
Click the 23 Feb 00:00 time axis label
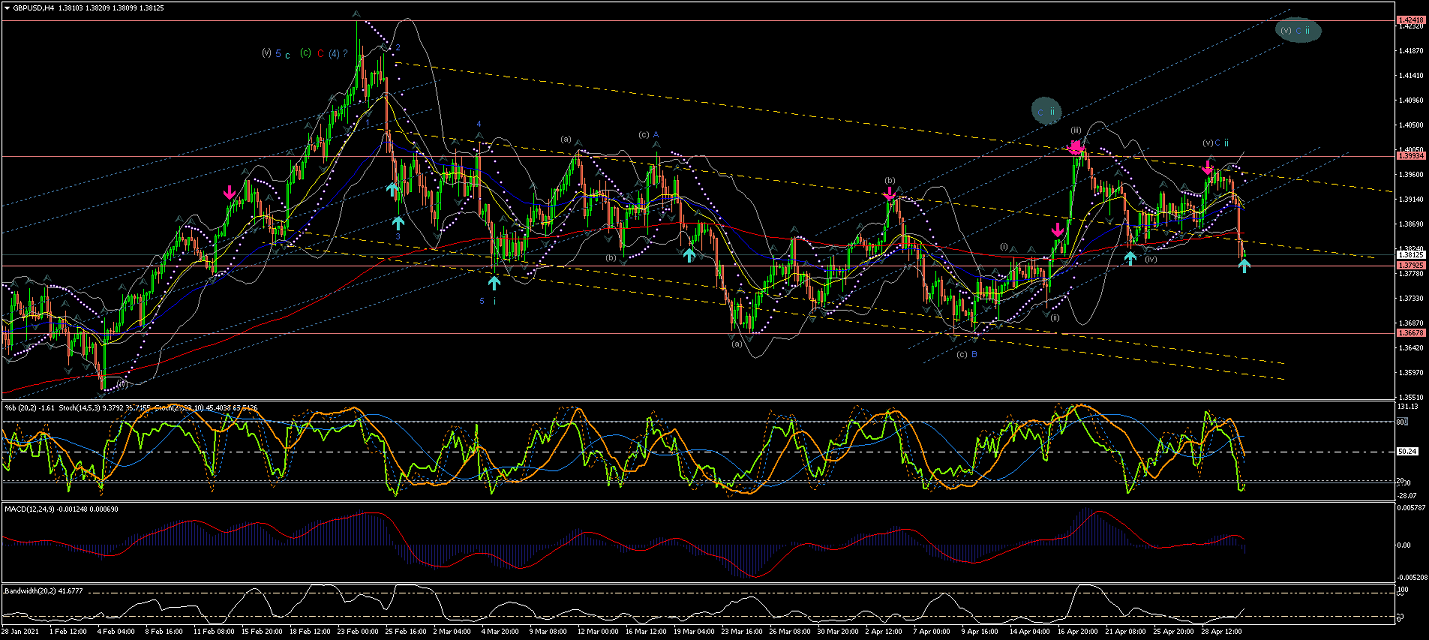358,632
